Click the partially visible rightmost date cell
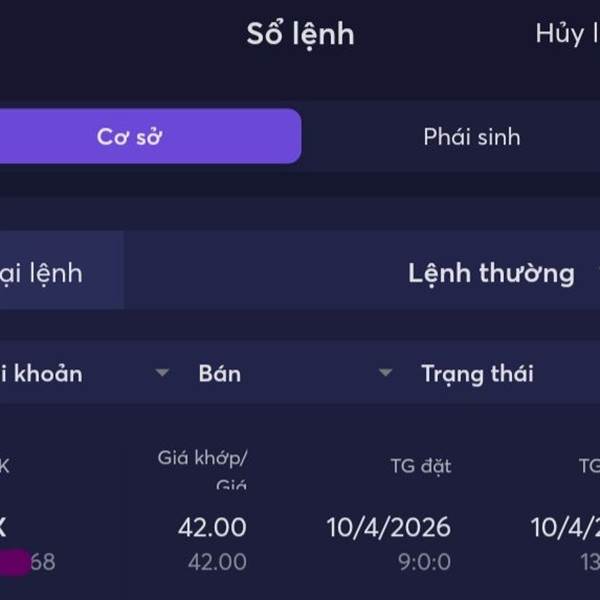 [x=565, y=527]
